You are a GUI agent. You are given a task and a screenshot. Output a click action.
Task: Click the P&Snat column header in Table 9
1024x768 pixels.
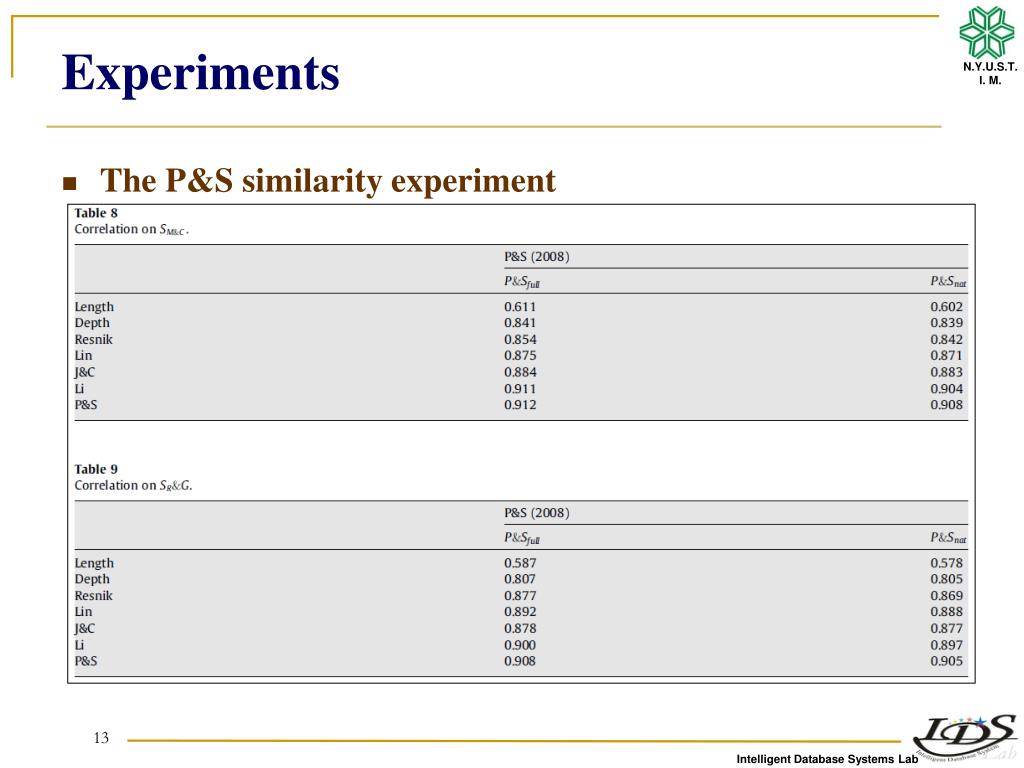click(948, 537)
